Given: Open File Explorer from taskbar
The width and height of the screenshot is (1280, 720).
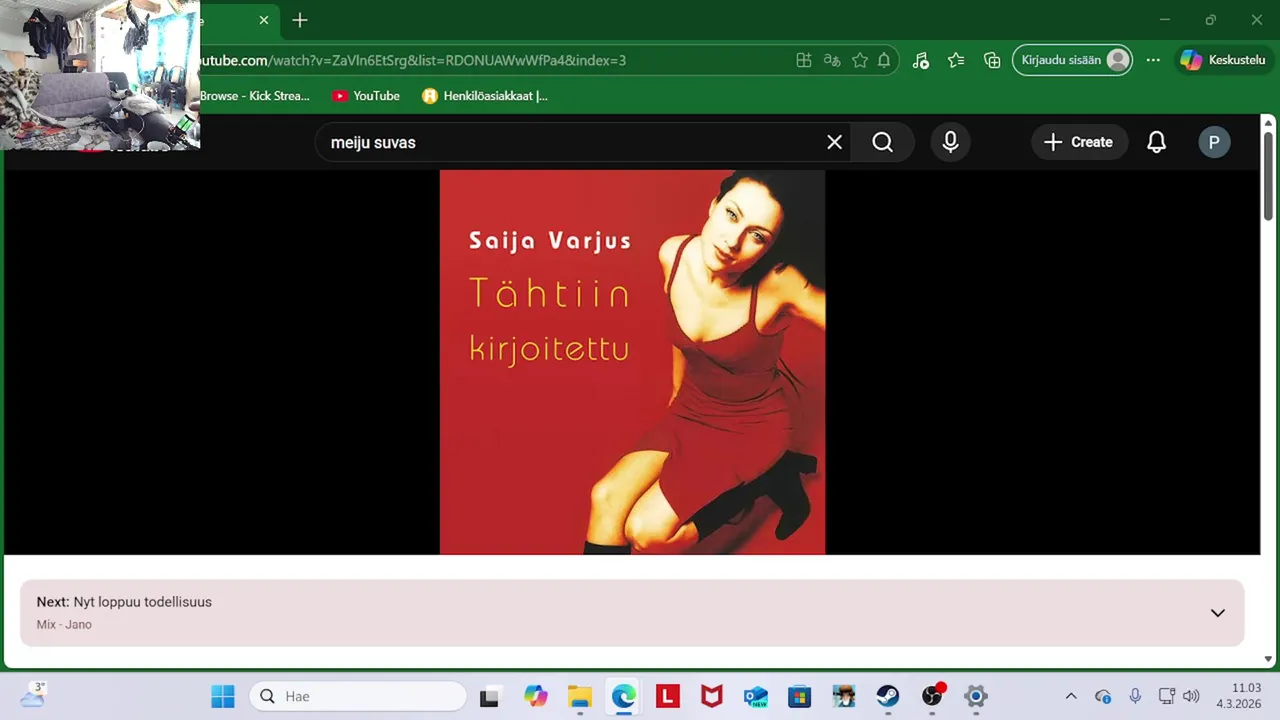Looking at the screenshot, I should tap(580, 696).
